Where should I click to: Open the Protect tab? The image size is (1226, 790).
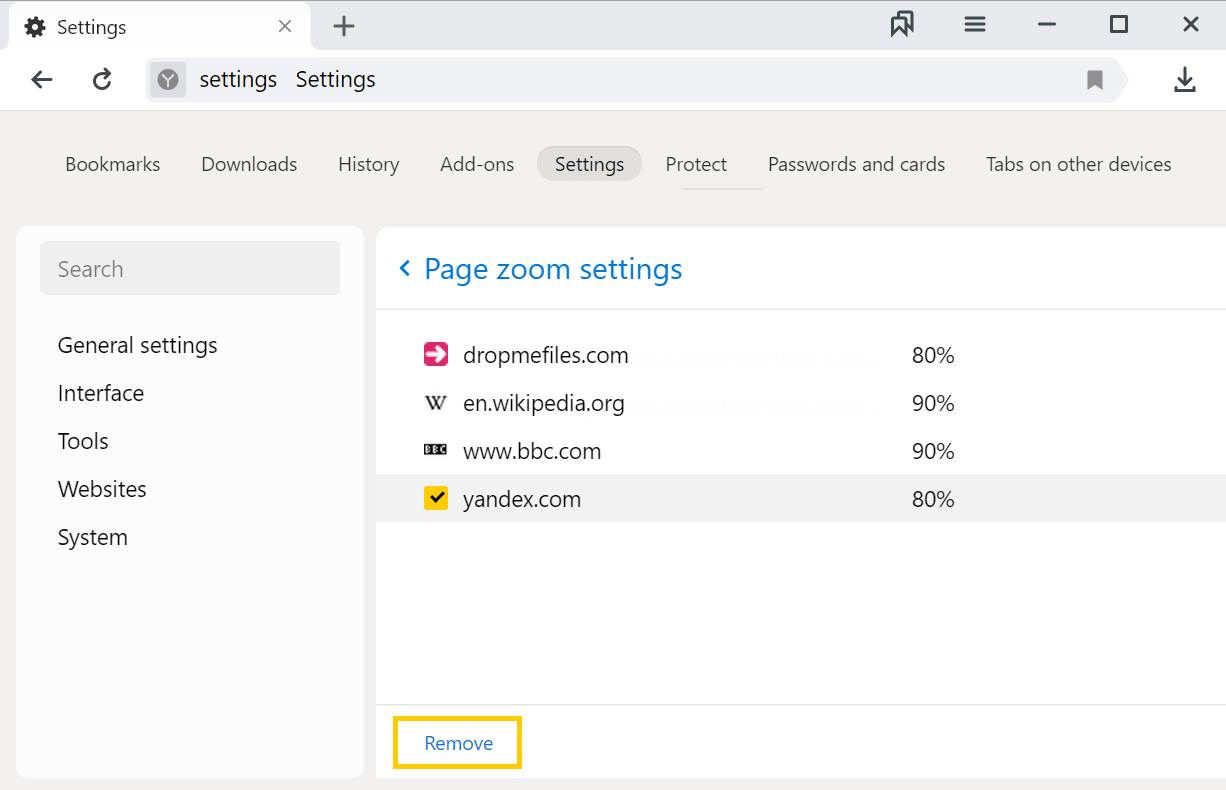pyautogui.click(x=696, y=164)
